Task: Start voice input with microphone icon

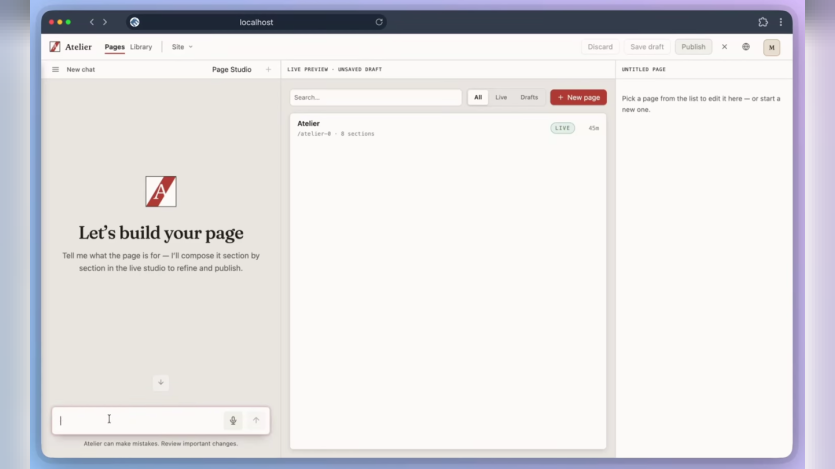Action: tap(233, 420)
